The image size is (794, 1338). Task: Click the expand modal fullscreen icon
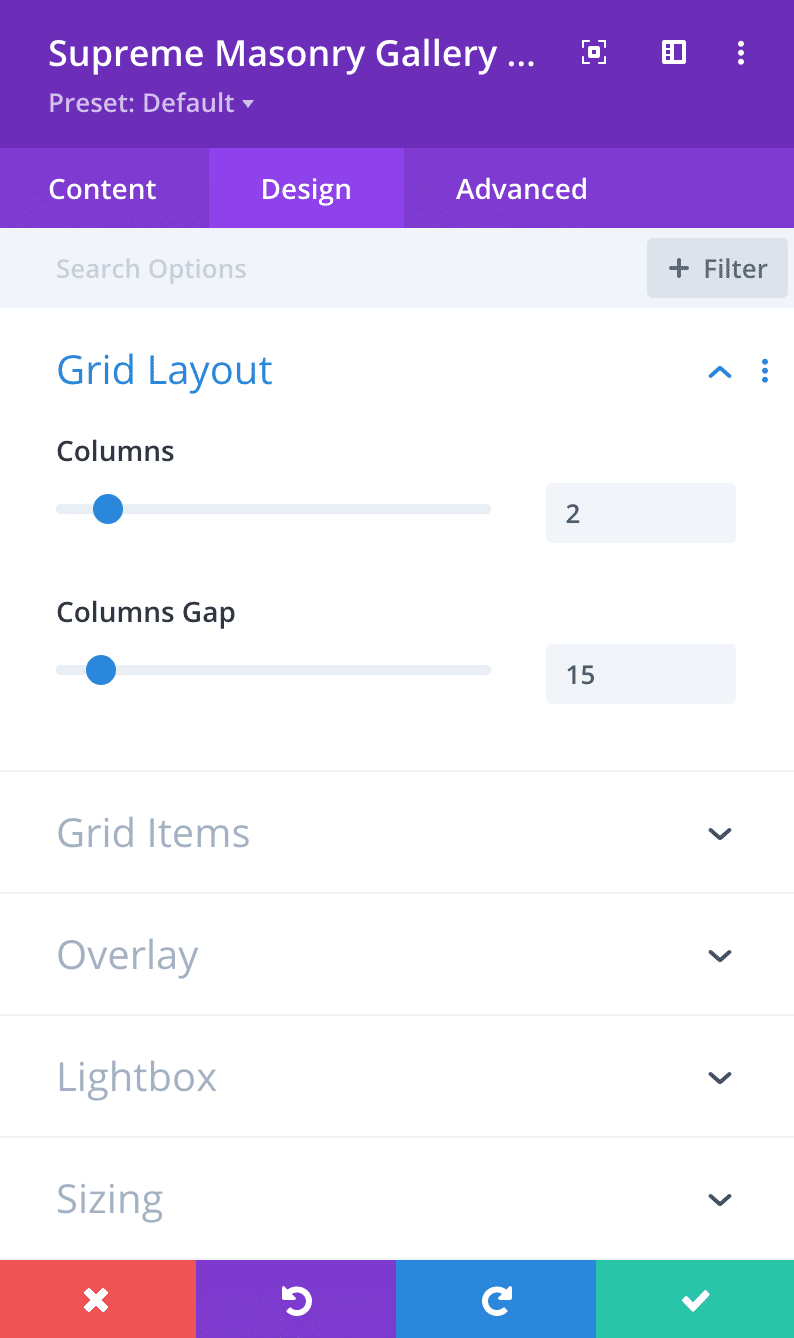[594, 53]
